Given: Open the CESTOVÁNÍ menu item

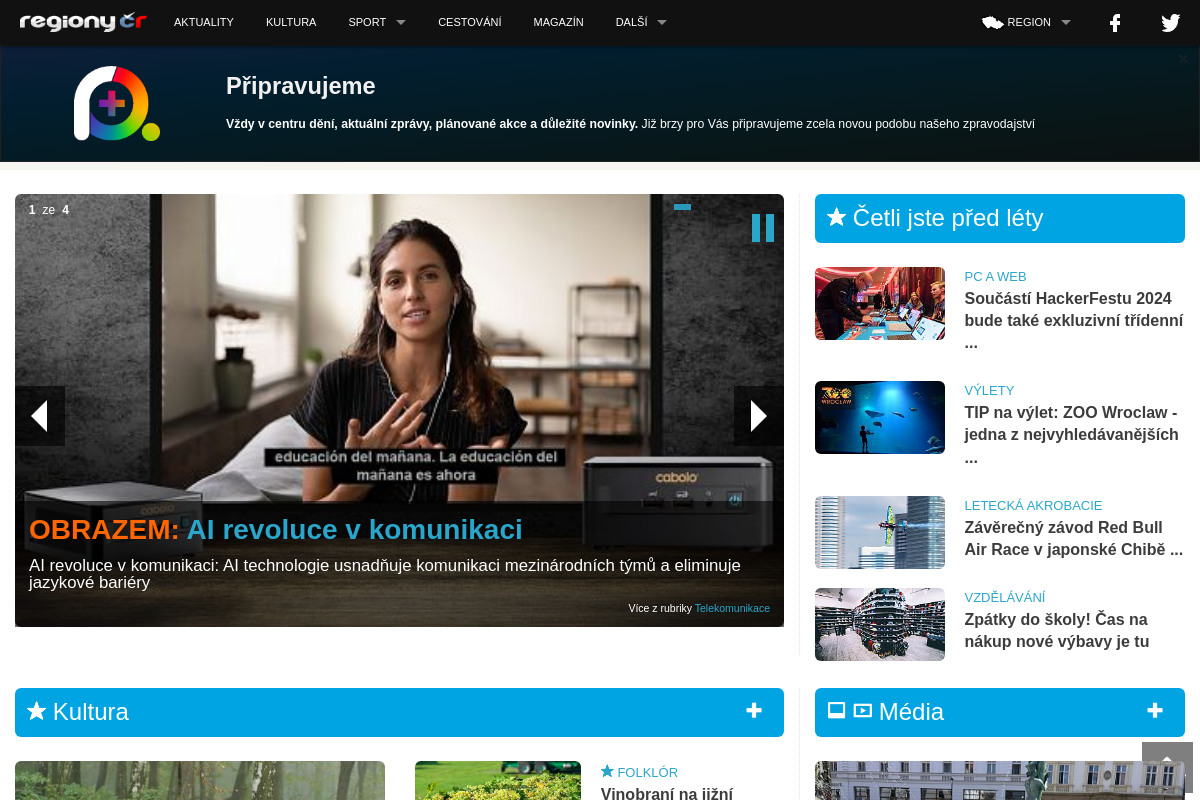Looking at the screenshot, I should point(470,22).
